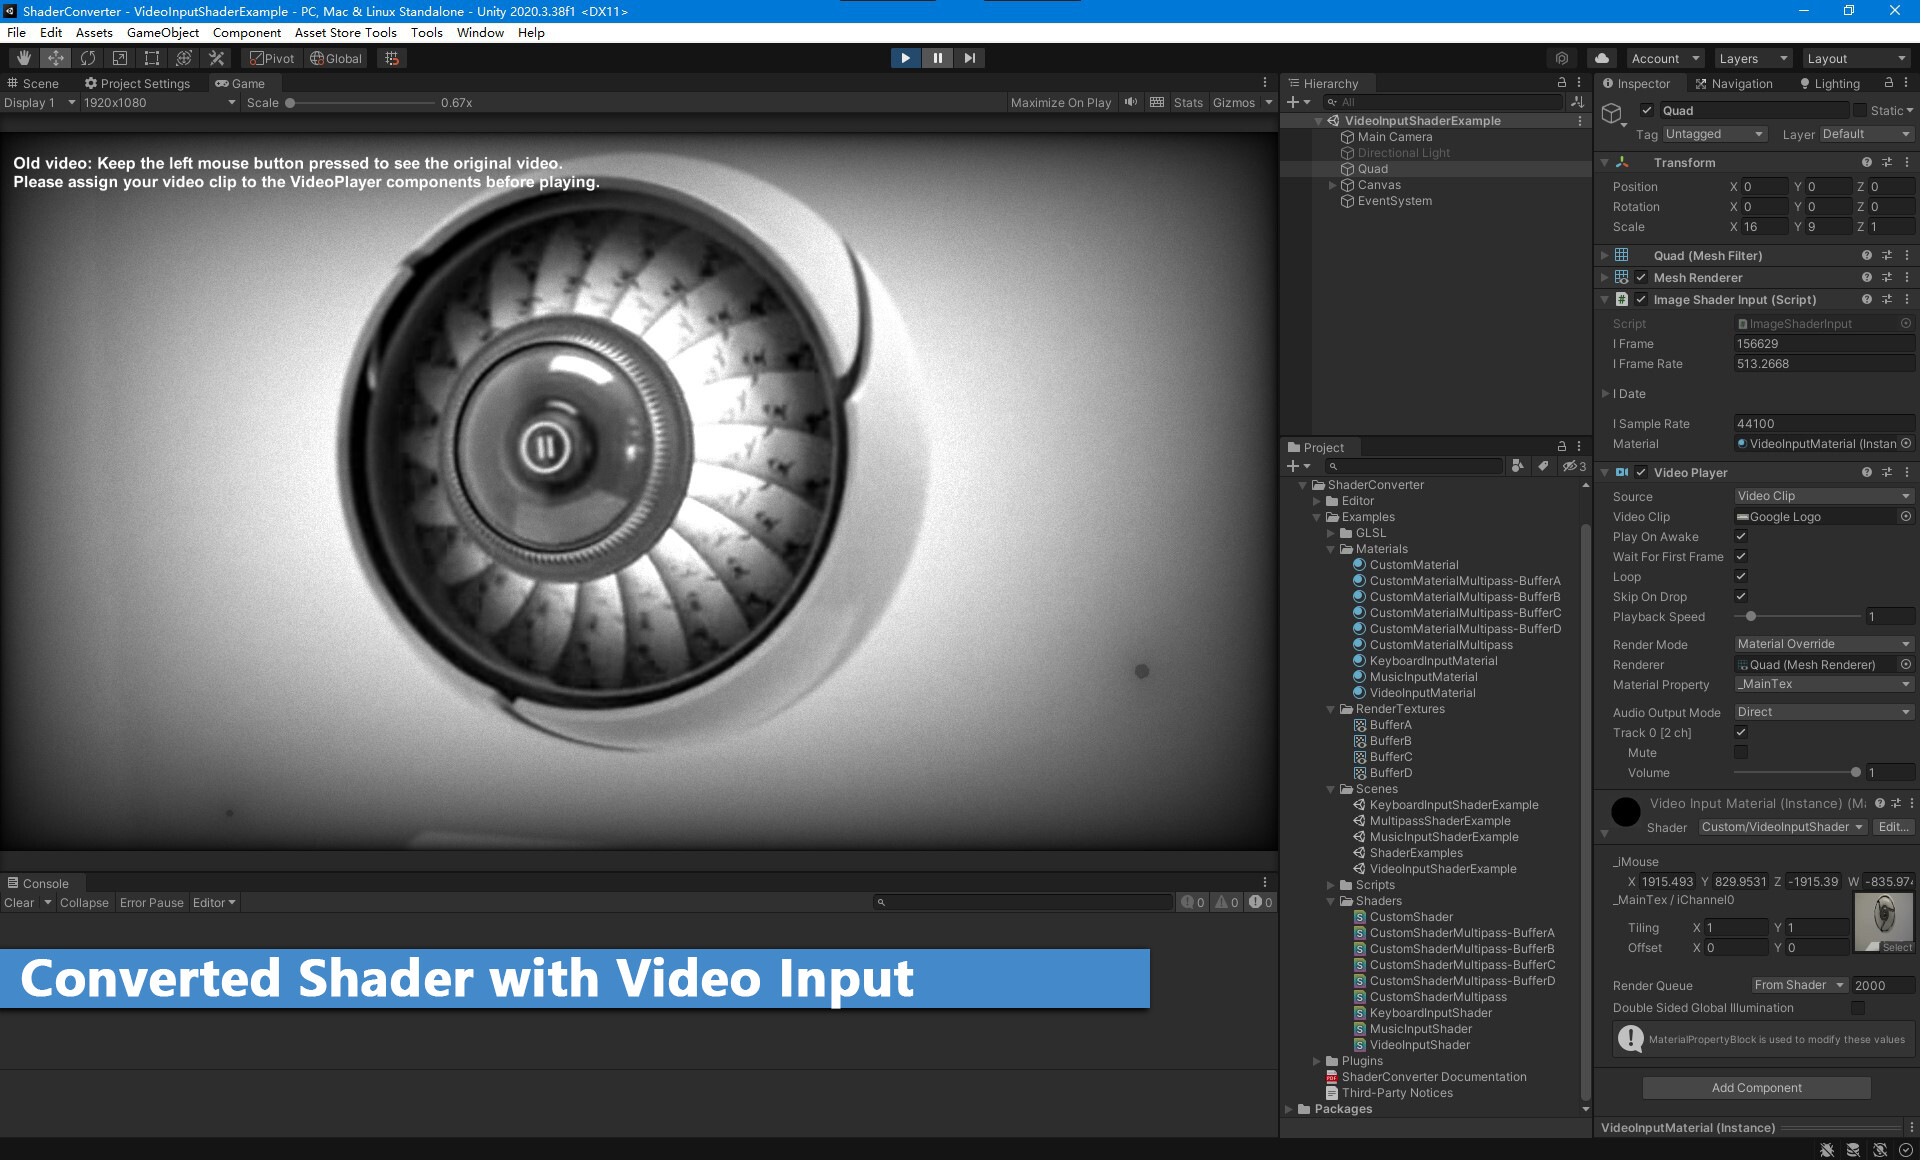The image size is (1920, 1160).
Task: Click the Step frame button
Action: (x=969, y=58)
